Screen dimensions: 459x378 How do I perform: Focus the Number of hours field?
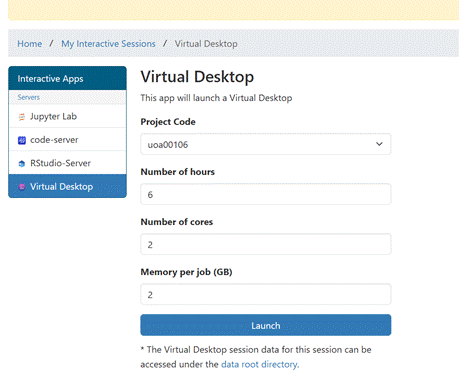coord(266,194)
